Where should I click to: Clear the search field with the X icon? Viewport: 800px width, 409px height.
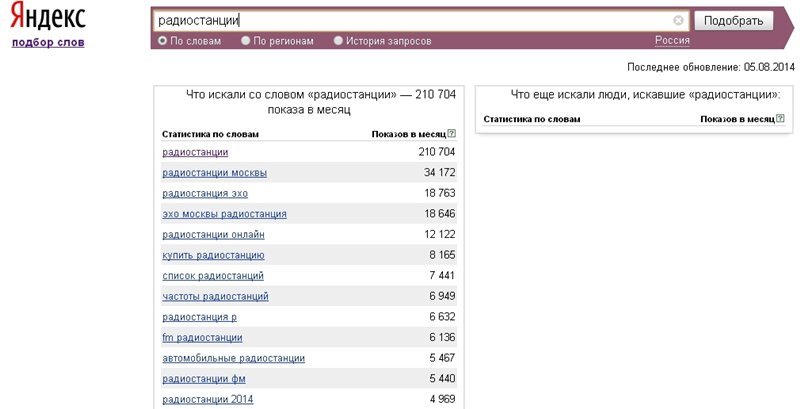point(678,20)
